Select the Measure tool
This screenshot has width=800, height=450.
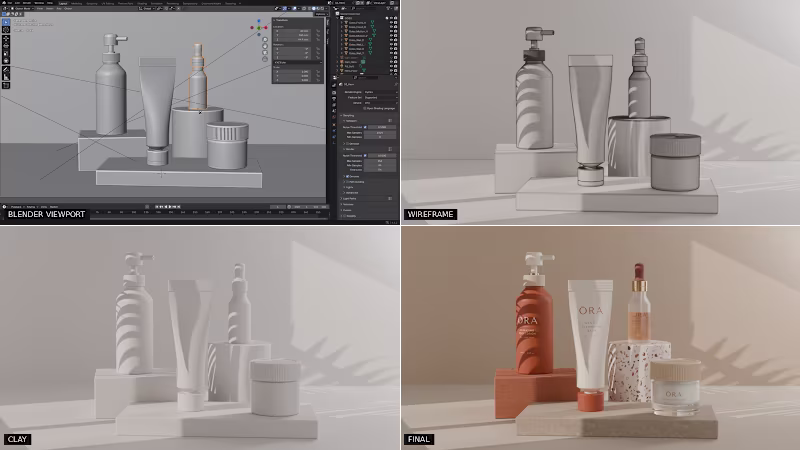[6, 77]
